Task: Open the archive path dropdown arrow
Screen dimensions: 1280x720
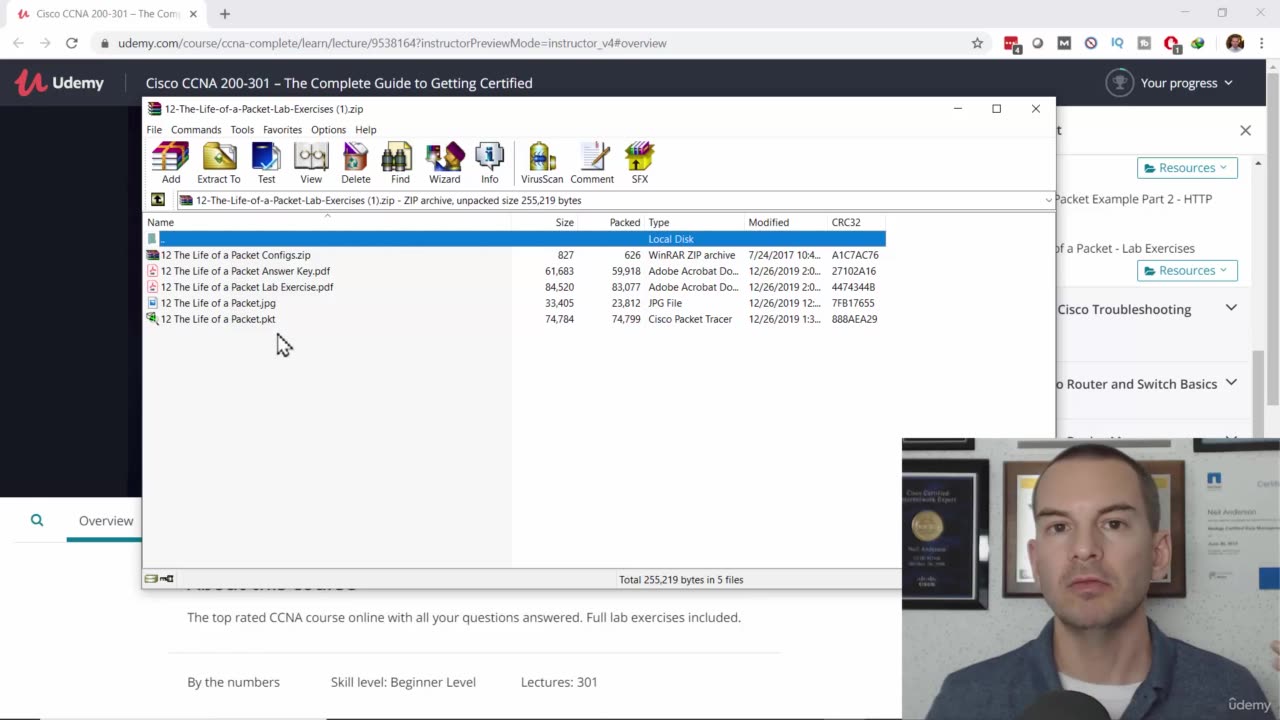Action: click(x=1048, y=200)
